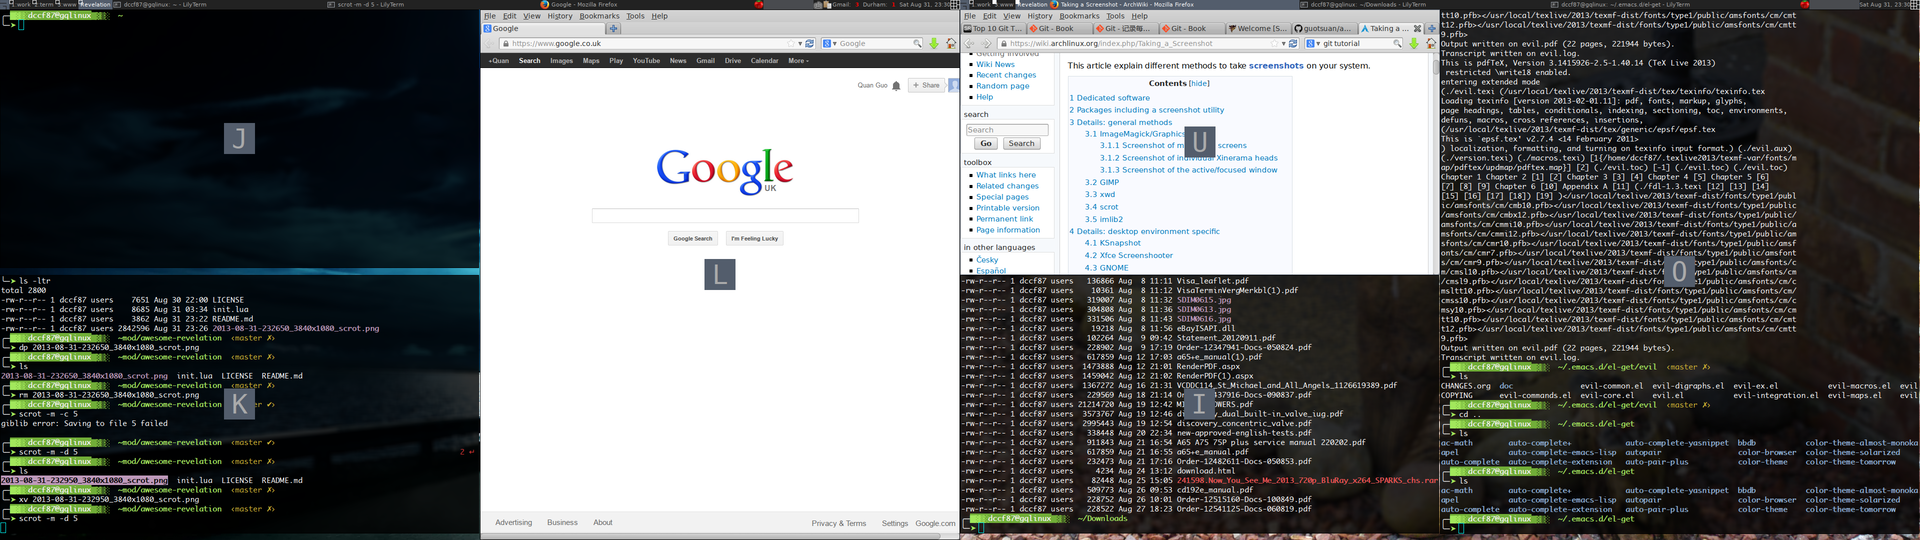Focus ArchWiki sidebar search input

click(1007, 130)
